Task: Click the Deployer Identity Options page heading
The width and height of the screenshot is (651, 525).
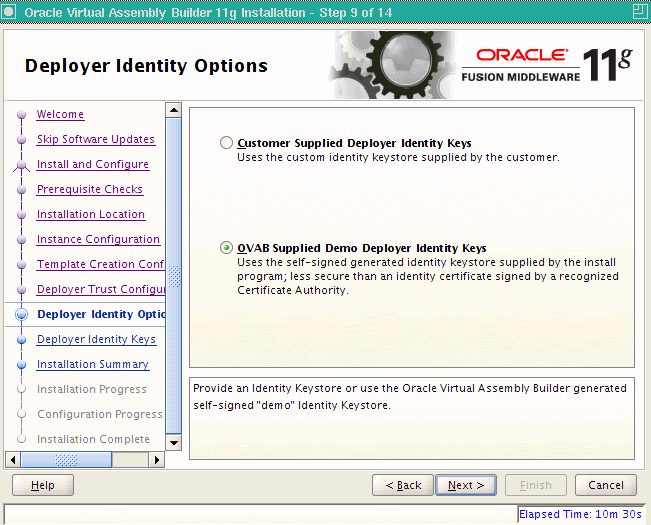Action: pyautogui.click(x=146, y=66)
